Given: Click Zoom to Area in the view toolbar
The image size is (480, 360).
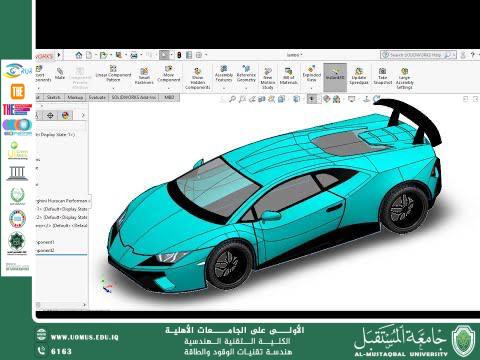Looking at the screenshot, I should tap(242, 99).
